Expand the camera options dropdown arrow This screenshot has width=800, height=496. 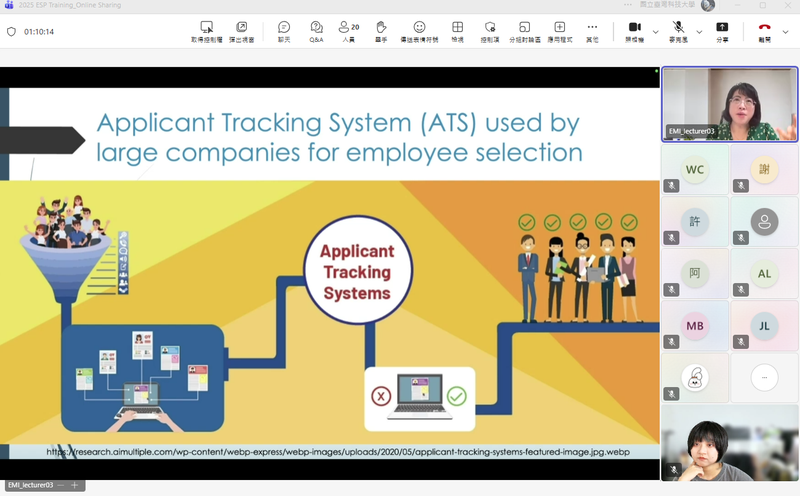(656, 32)
